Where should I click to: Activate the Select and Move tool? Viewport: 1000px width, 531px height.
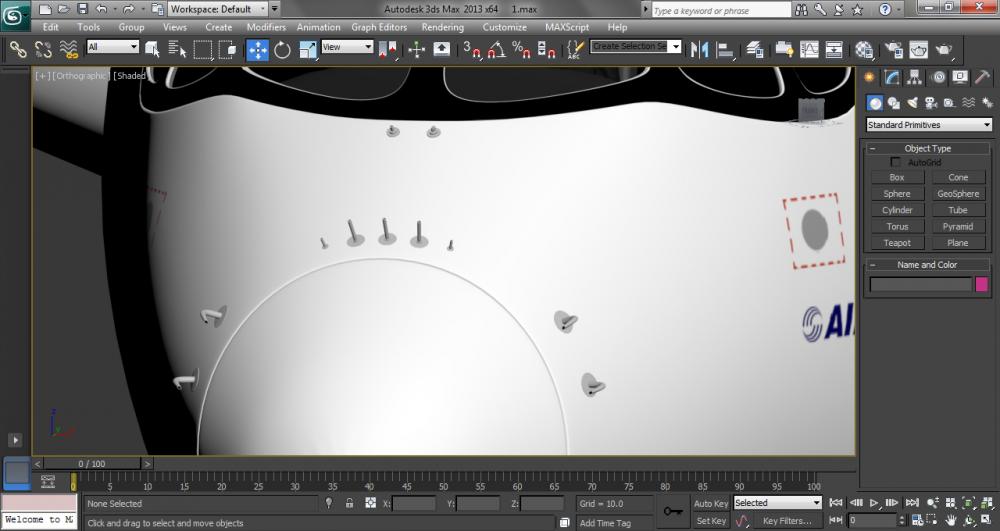(x=258, y=49)
